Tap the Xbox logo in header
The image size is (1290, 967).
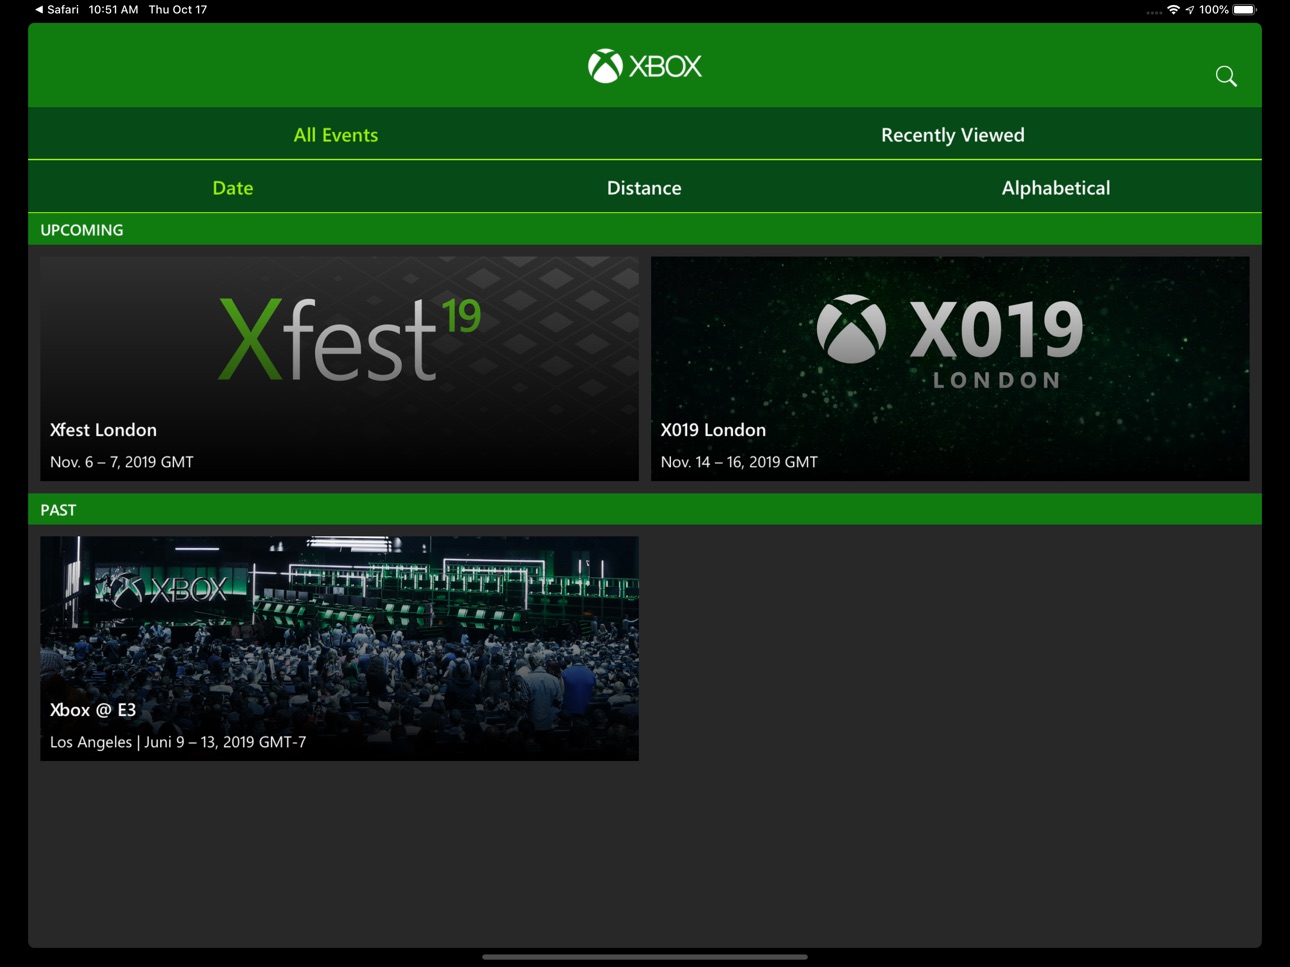(x=645, y=66)
